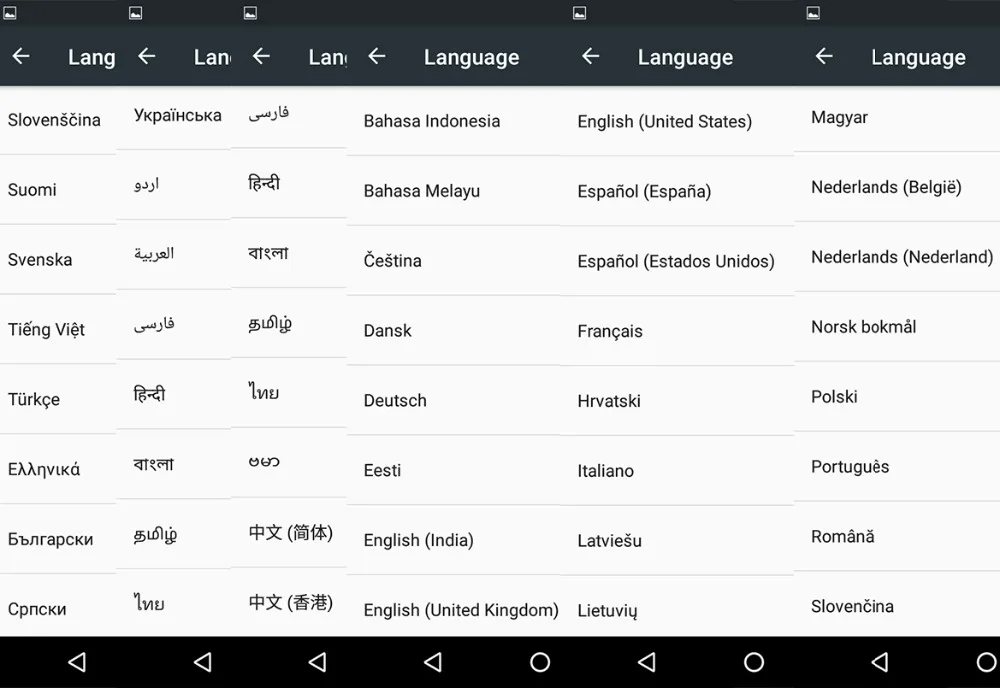
Task: Tap Android back triangle below Slovenčina
Action: (x=880, y=662)
